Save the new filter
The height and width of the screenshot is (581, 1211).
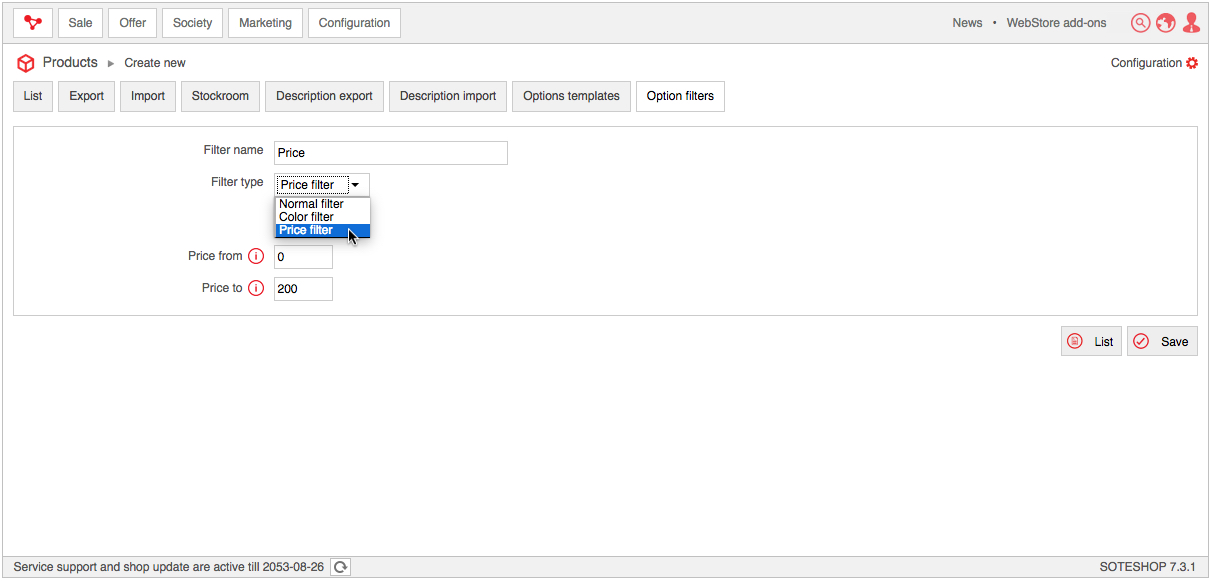[x=1162, y=341]
